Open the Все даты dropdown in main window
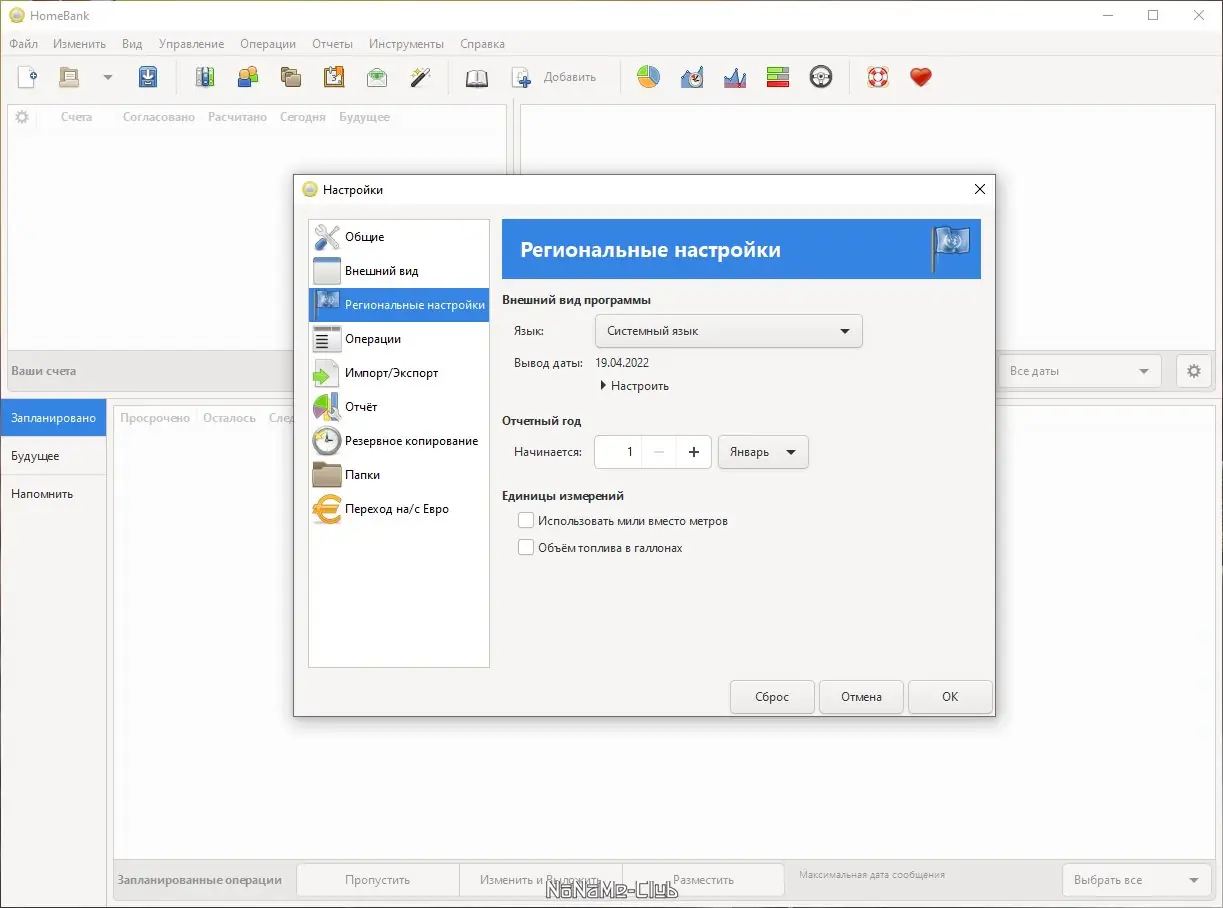This screenshot has width=1223, height=908. tap(1079, 371)
